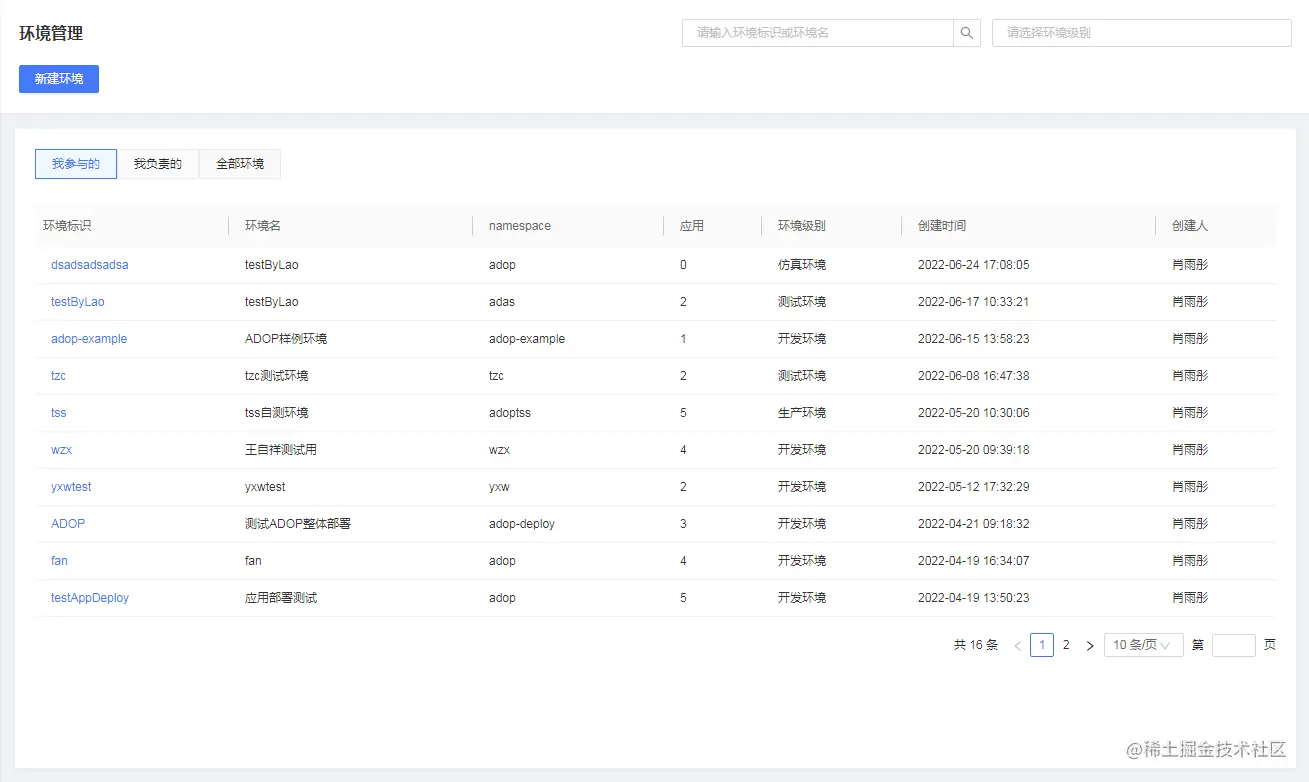Select page 2 in pagination

coord(1066,645)
